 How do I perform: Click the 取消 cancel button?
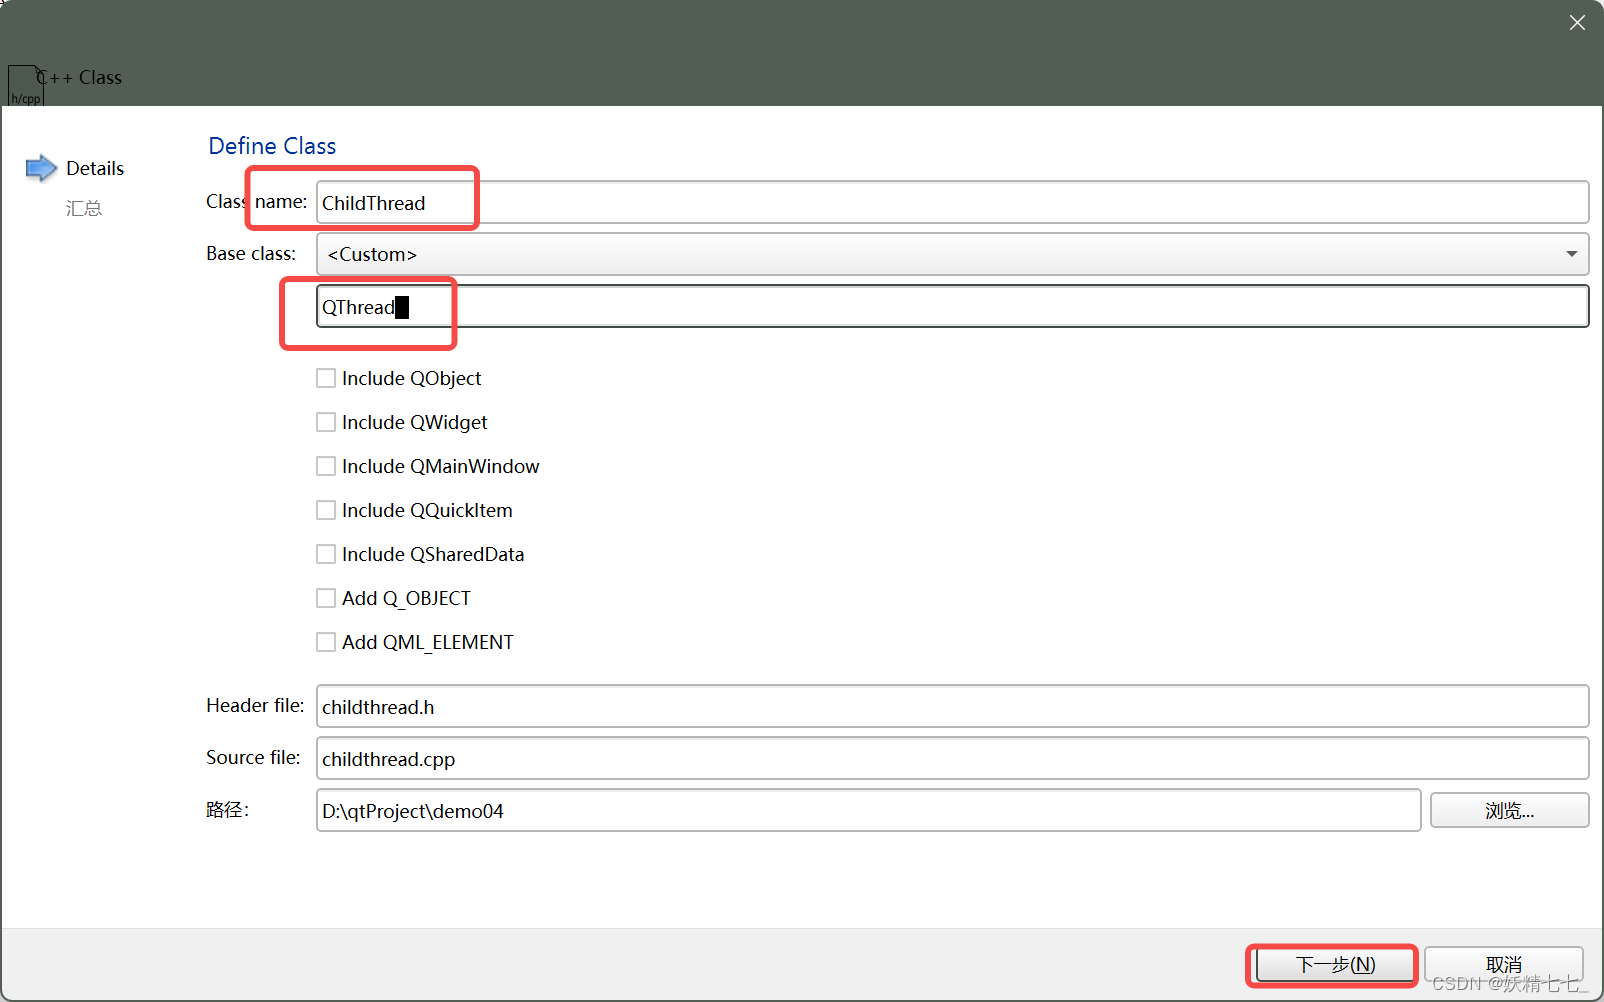1504,965
